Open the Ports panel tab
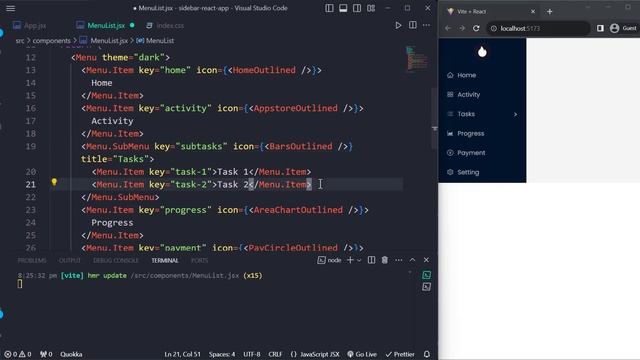This screenshot has height=360, width=640. pos(200,260)
